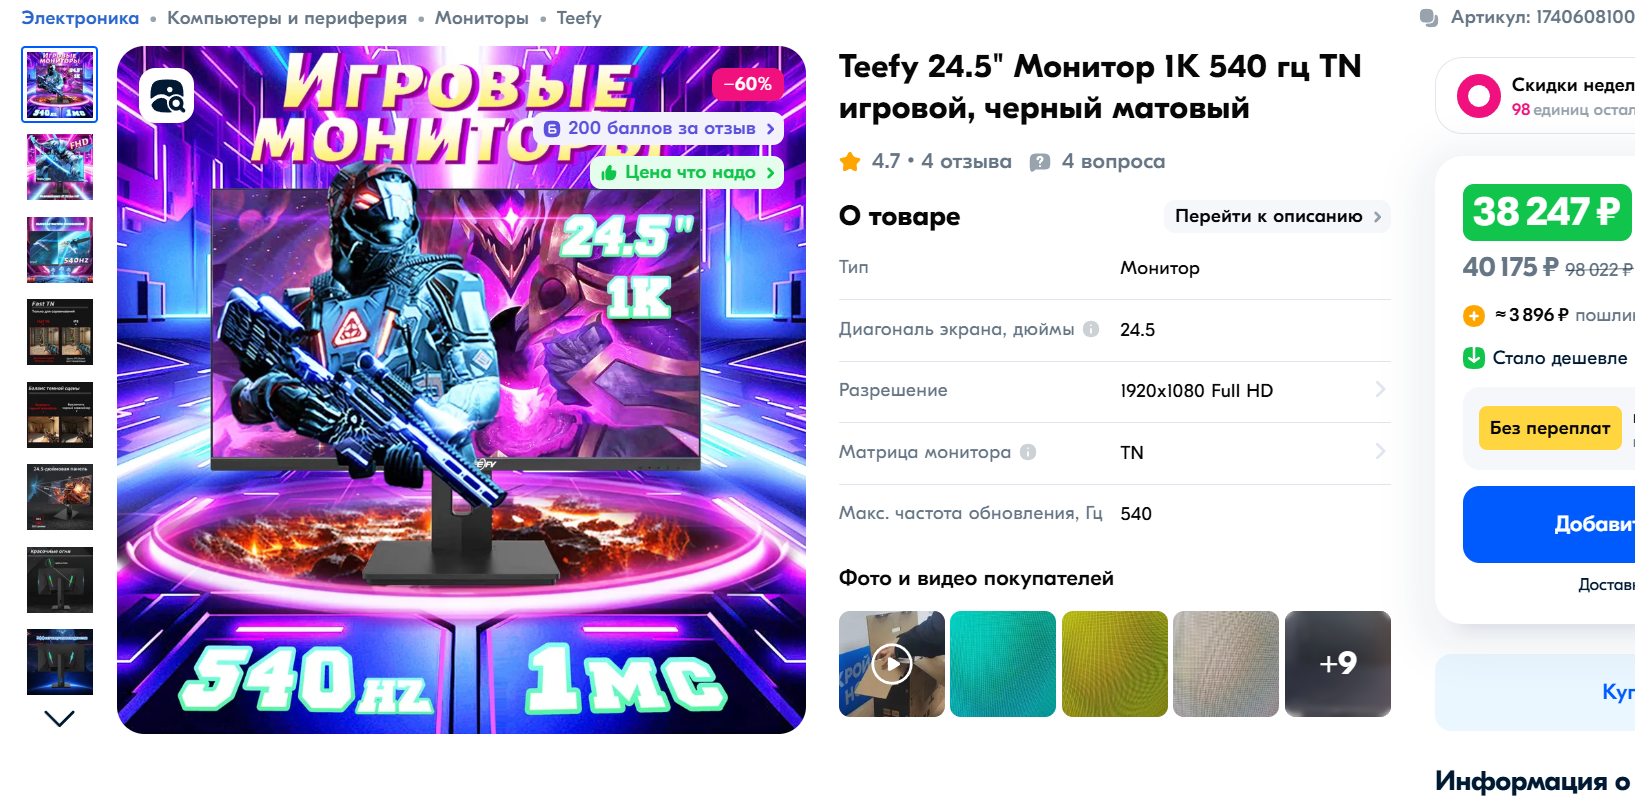This screenshot has height=807, width=1635.
Task: Click the star rating icon
Action: [x=850, y=161]
